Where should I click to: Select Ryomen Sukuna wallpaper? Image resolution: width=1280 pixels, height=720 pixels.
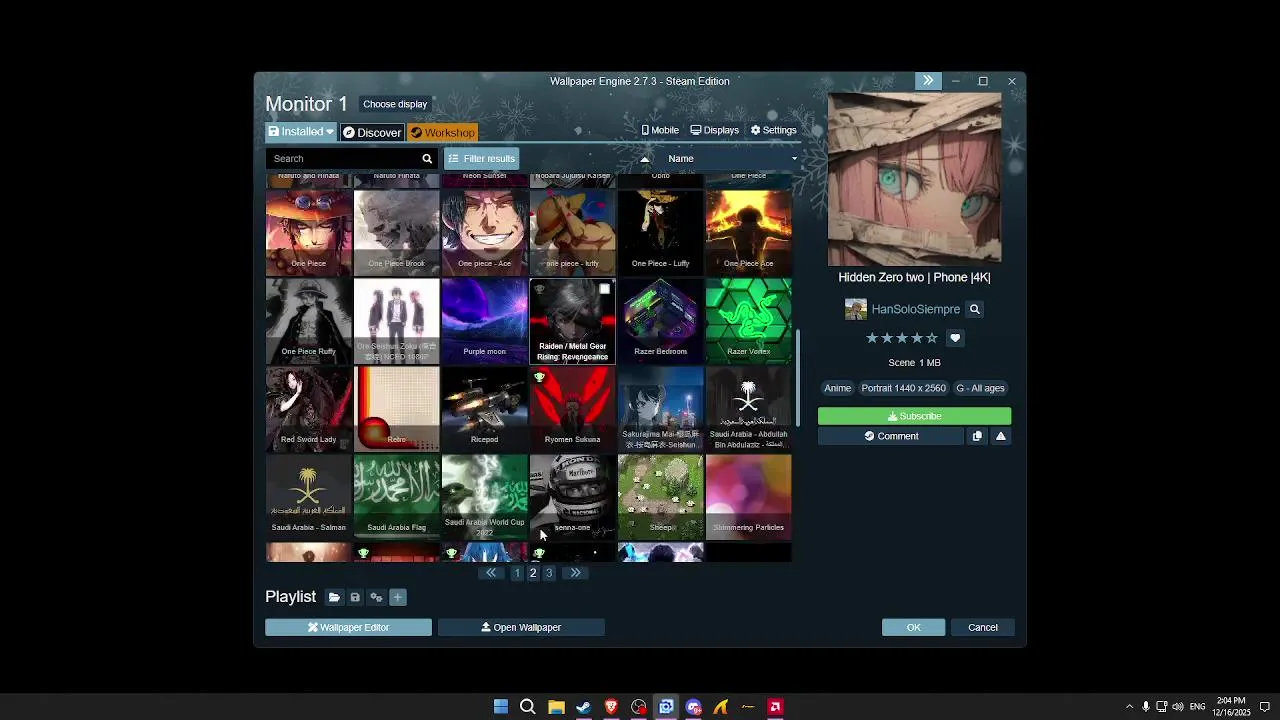click(x=572, y=409)
